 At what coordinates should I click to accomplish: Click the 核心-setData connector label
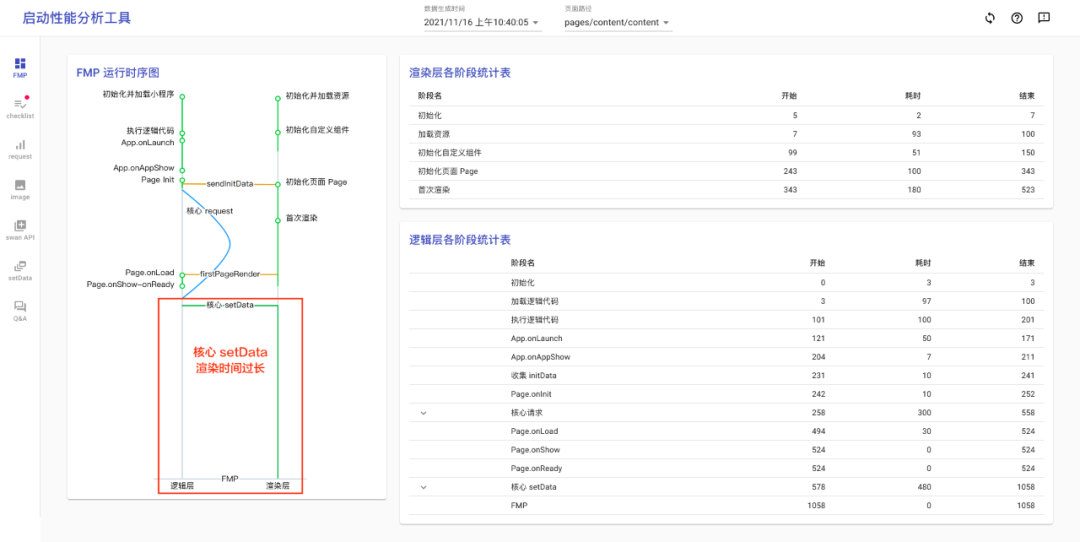pyautogui.click(x=229, y=304)
